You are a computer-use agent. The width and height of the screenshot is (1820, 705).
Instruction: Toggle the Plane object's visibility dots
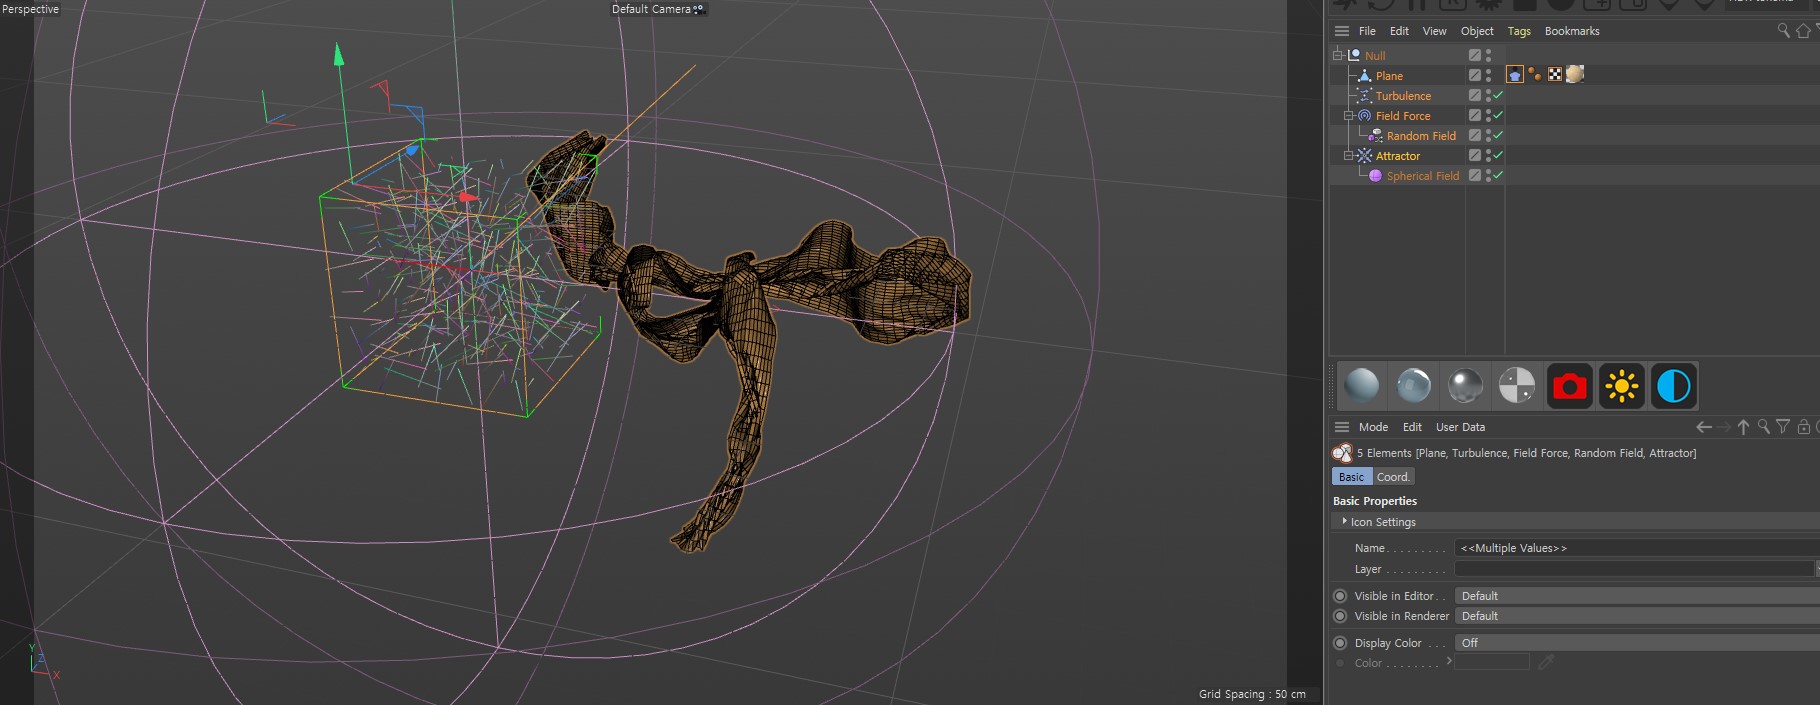[1488, 75]
